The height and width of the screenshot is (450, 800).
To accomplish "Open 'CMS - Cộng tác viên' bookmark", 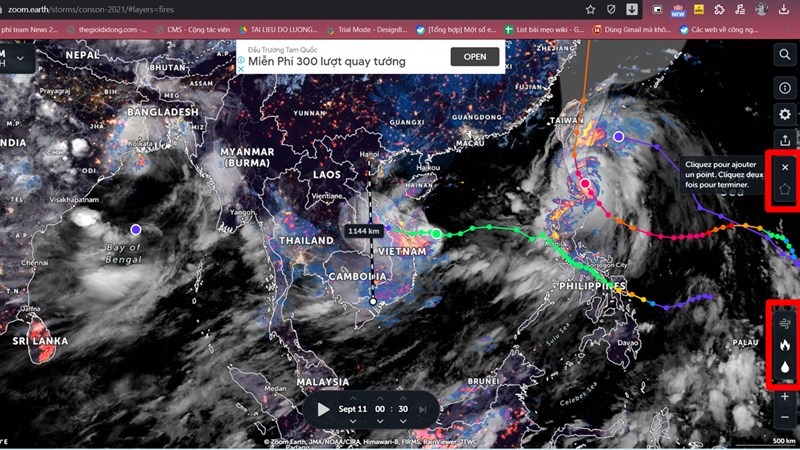I will (193, 30).
